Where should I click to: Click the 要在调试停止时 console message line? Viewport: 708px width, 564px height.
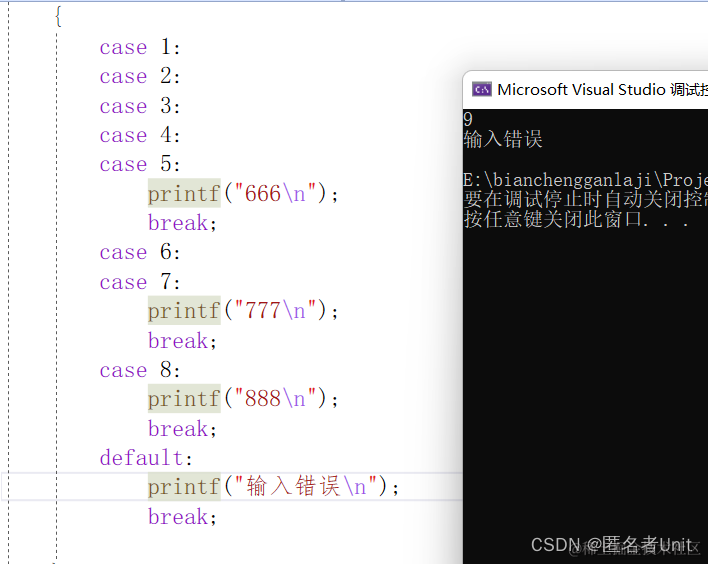[x=586, y=199]
